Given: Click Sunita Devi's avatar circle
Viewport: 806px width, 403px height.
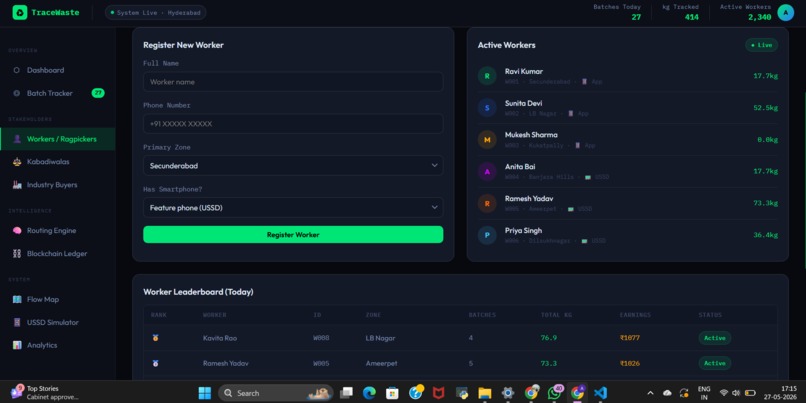Looking at the screenshot, I should pyautogui.click(x=487, y=108).
